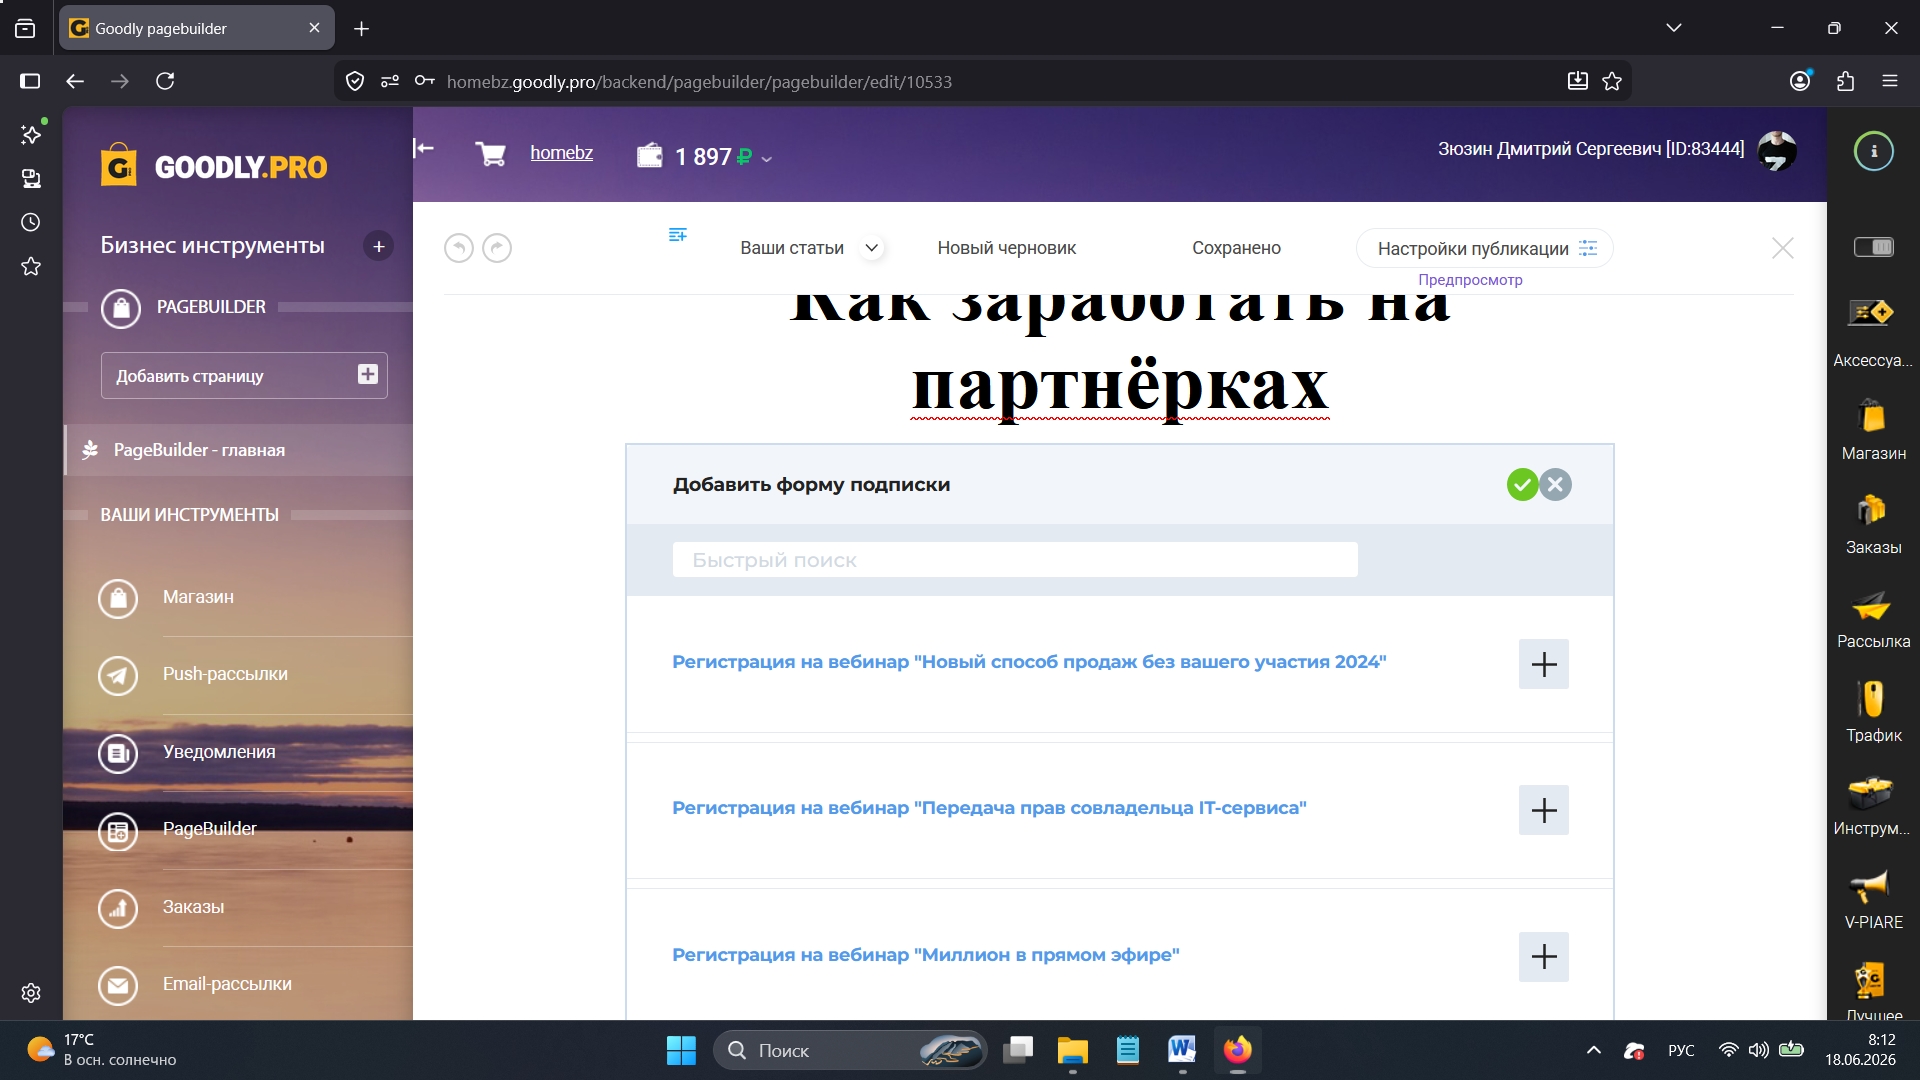Click the Предпросмотр link

(x=1470, y=280)
